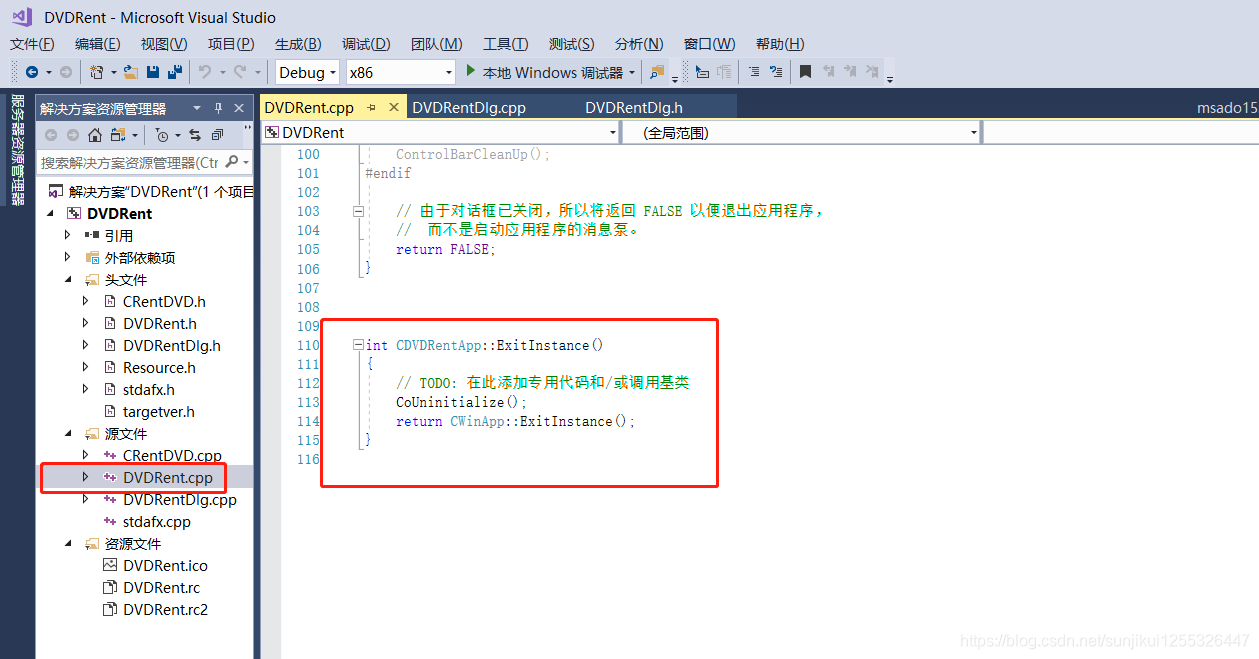The width and height of the screenshot is (1259, 659).
Task: Expand the CRentDVD.h node arrow
Action: tap(85, 301)
